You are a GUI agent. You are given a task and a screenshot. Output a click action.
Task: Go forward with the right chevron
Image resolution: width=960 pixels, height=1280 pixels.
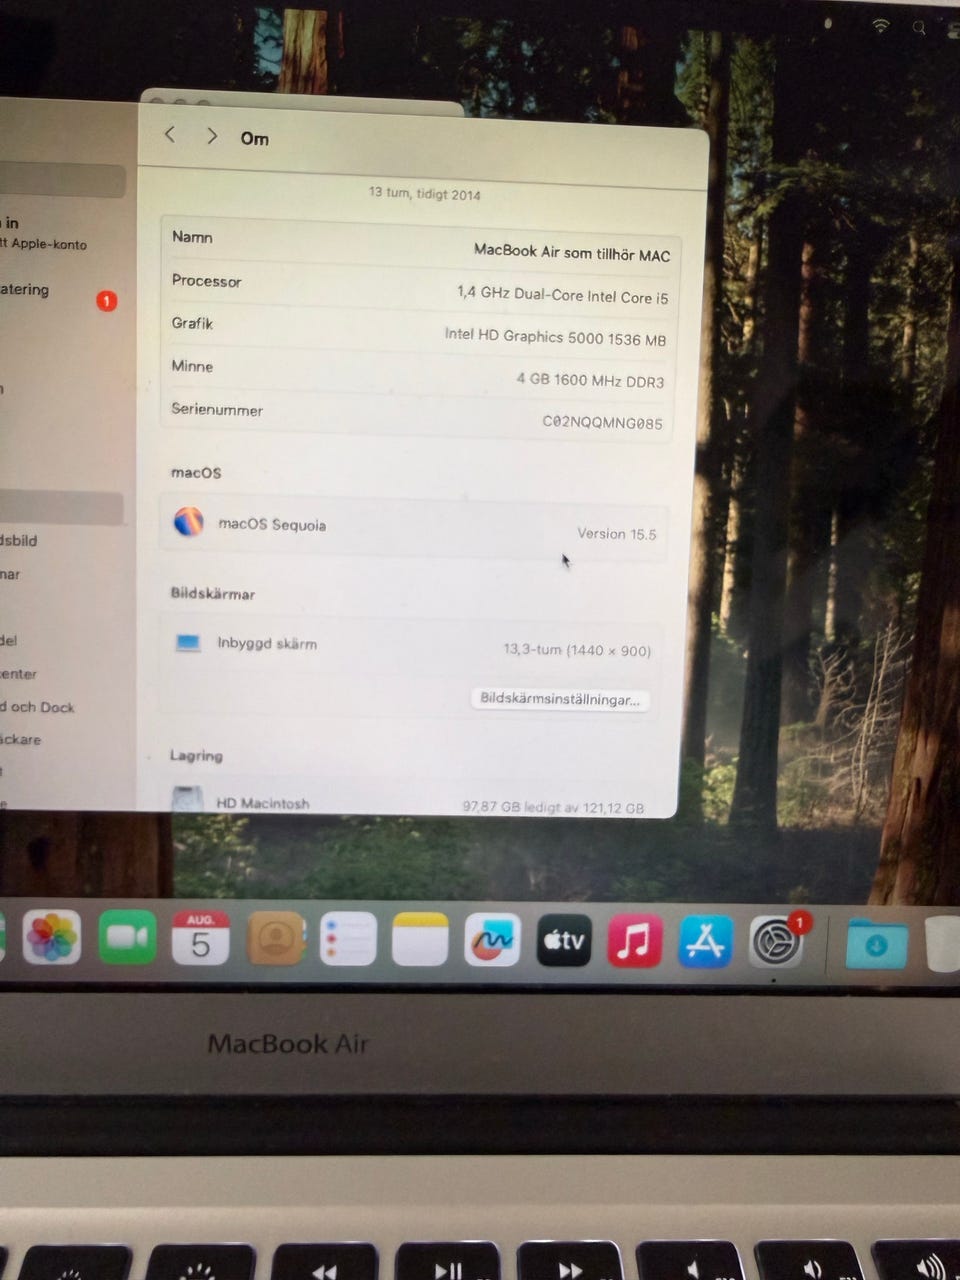[x=211, y=136]
